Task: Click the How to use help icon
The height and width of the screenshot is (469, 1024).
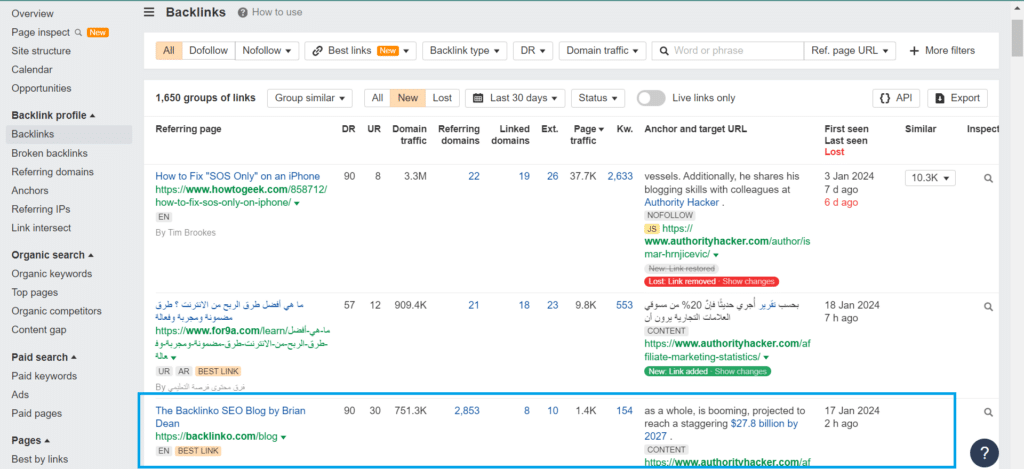Action: 243,12
